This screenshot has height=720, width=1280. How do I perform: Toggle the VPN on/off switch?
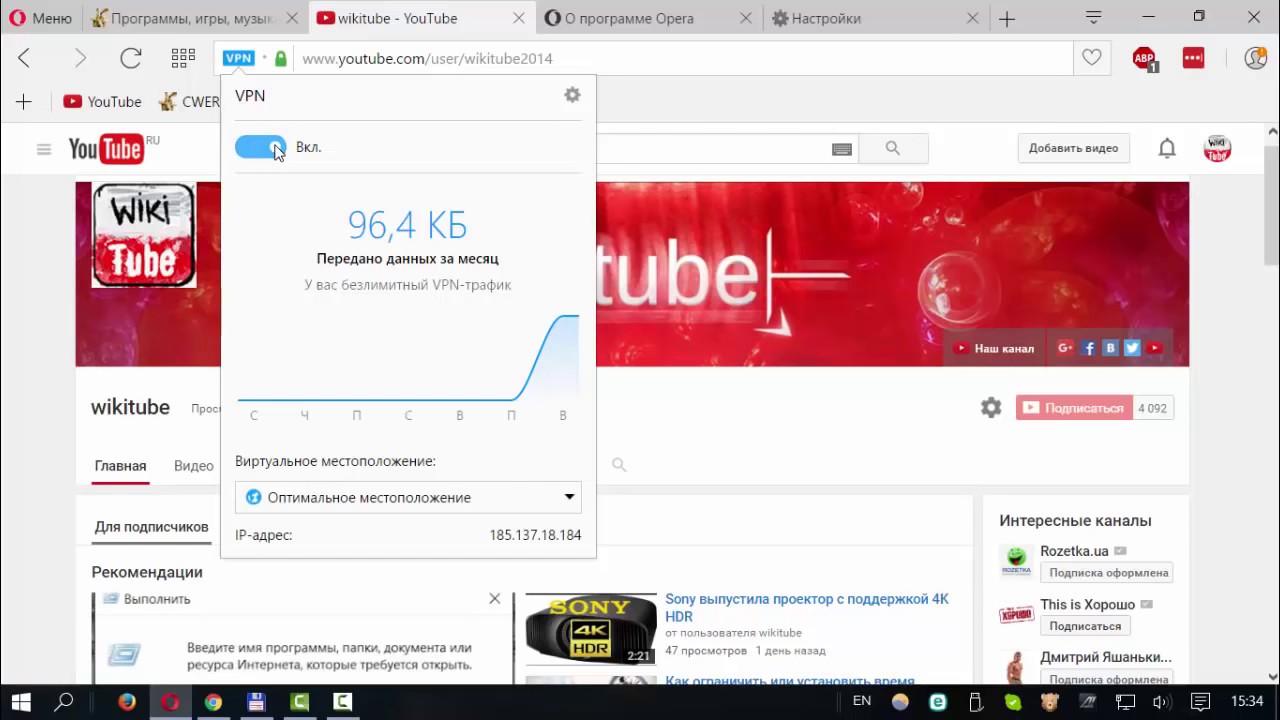pyautogui.click(x=260, y=148)
